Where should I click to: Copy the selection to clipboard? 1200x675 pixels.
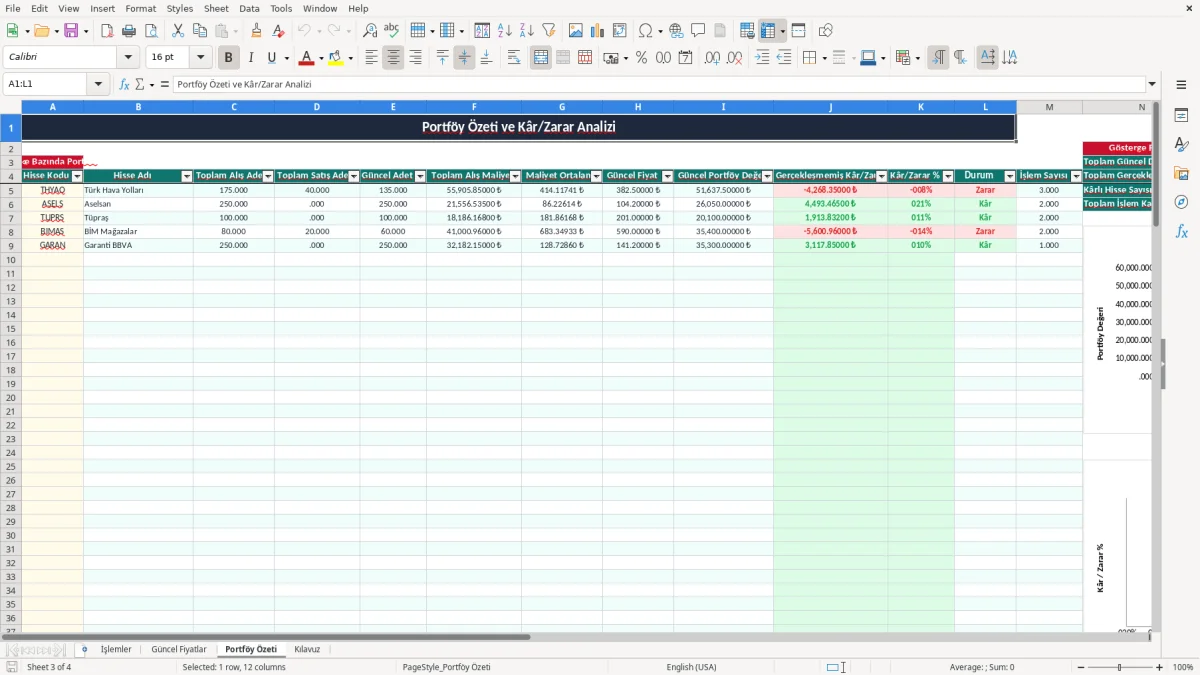click(x=200, y=31)
